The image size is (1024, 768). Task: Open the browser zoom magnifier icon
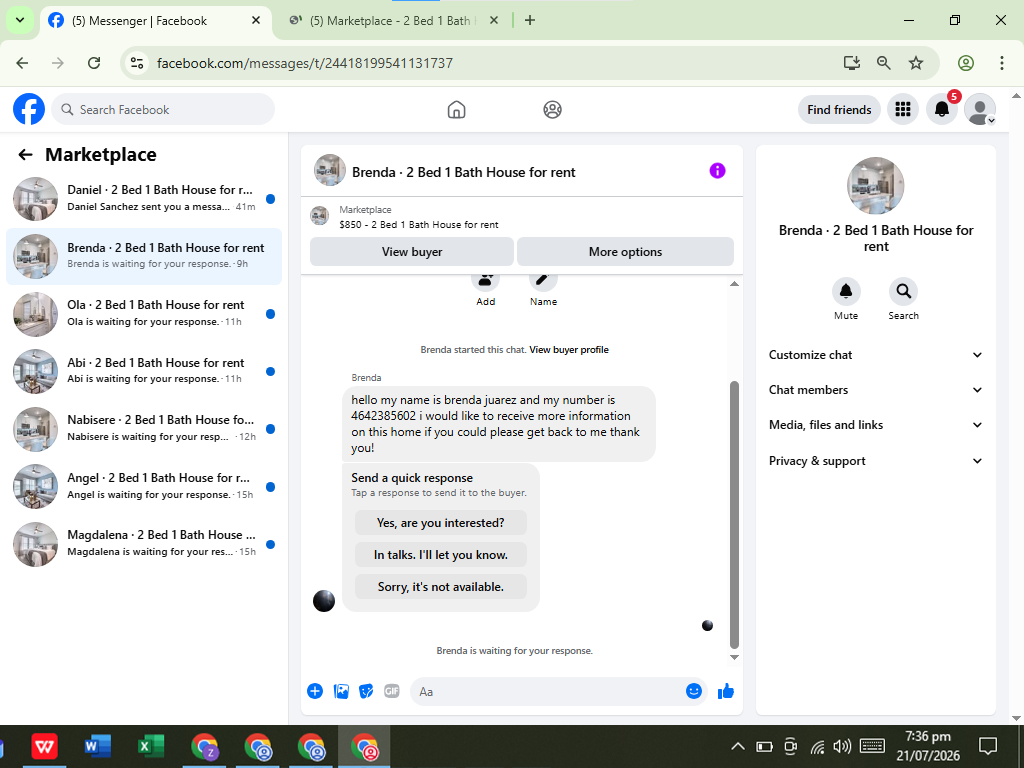(884, 63)
